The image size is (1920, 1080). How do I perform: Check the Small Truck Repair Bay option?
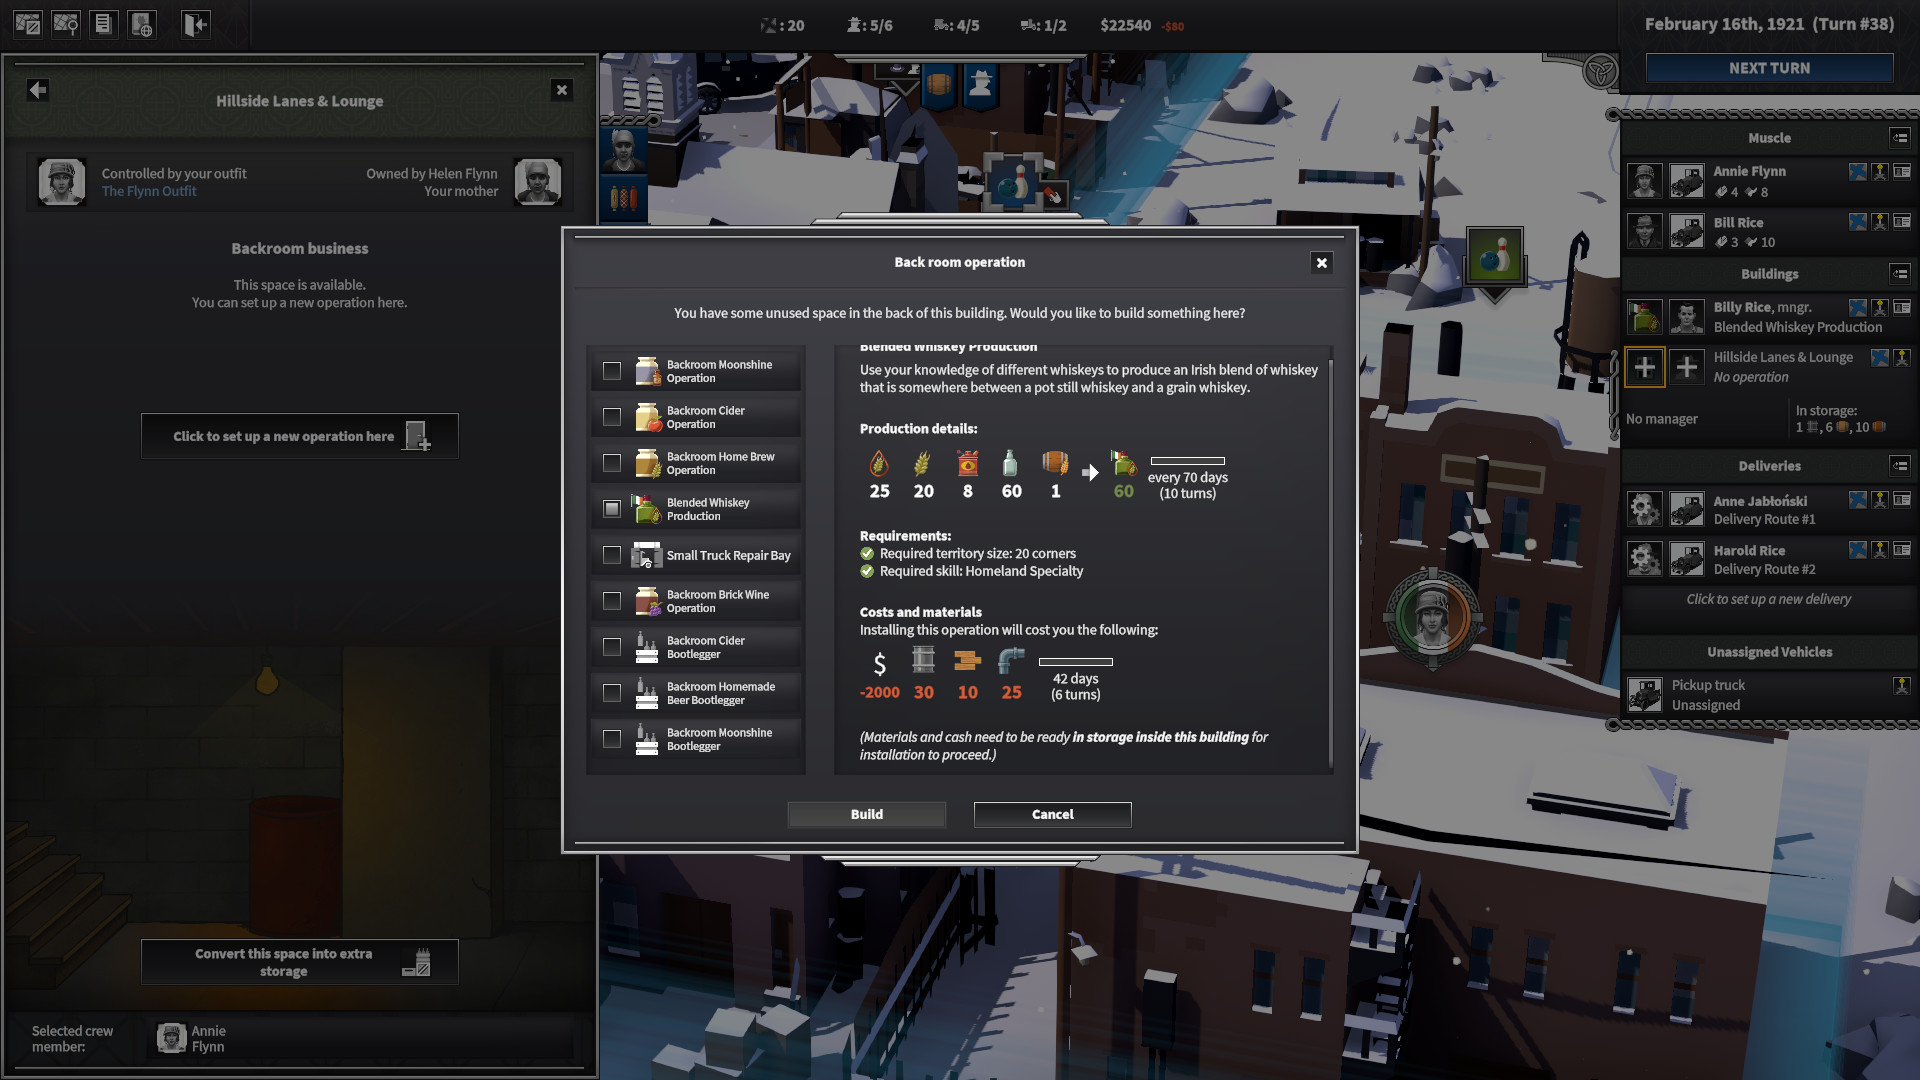click(x=612, y=555)
